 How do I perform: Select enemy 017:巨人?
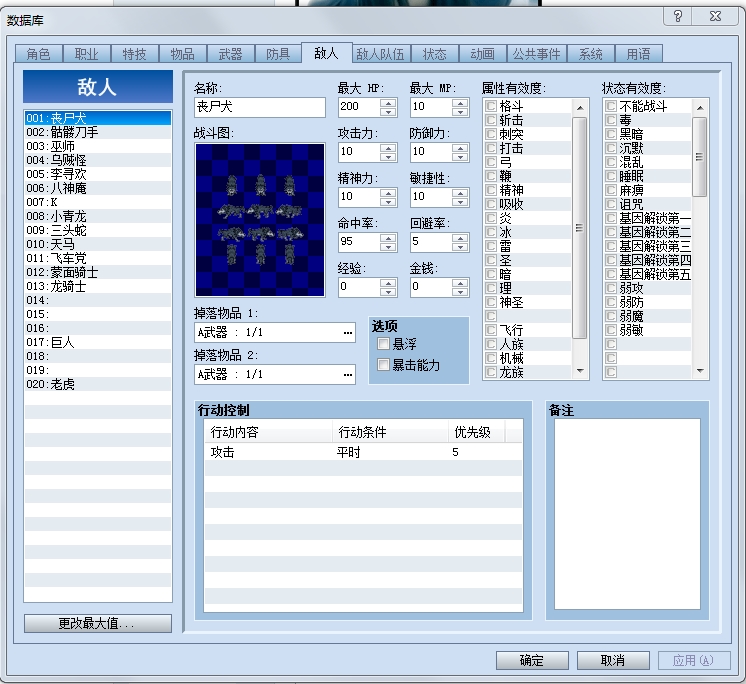tap(98, 342)
